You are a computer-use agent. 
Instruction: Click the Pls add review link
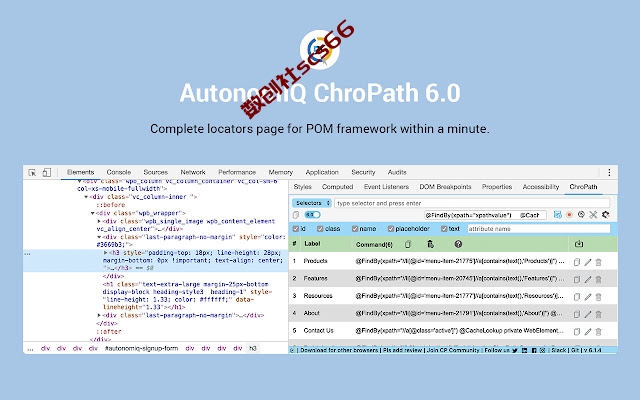[x=402, y=350]
